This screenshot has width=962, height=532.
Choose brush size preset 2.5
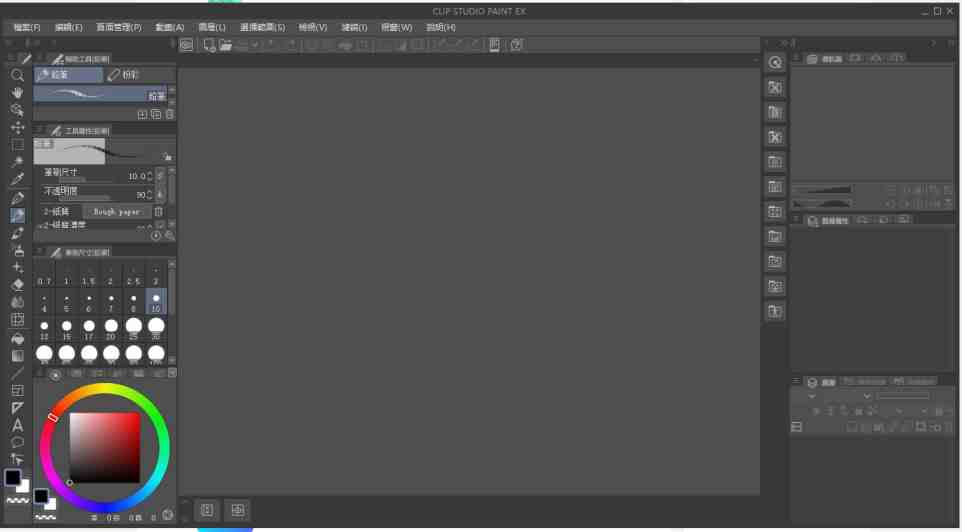click(x=134, y=275)
